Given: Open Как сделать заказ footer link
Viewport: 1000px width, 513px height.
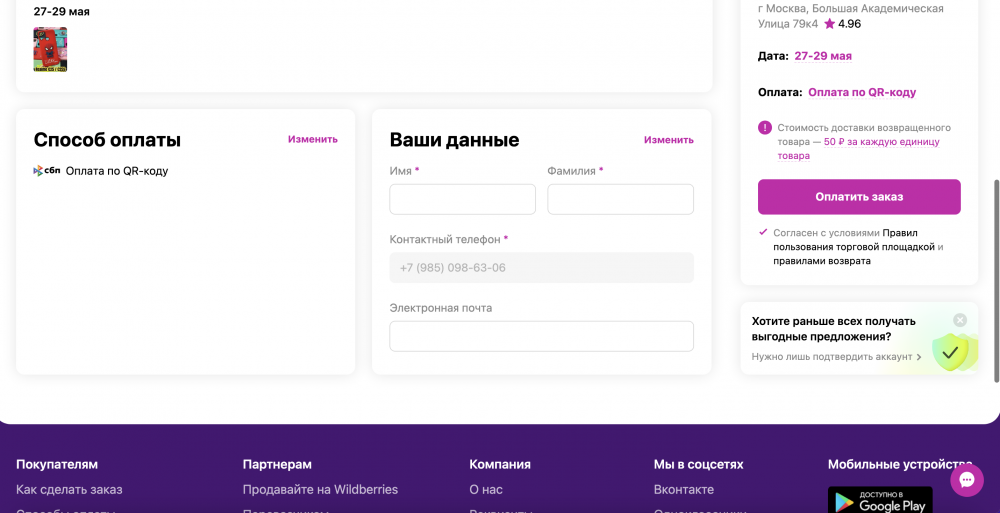Looking at the screenshot, I should [x=69, y=489].
